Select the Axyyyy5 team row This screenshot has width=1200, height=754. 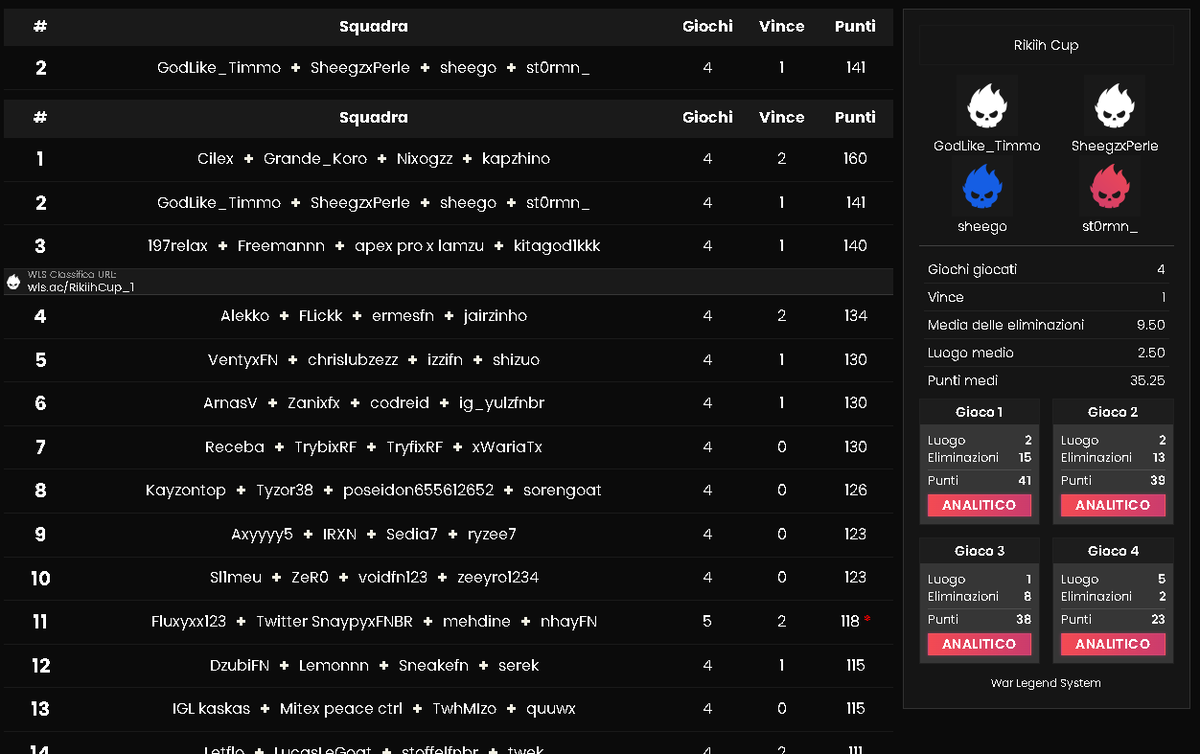pyautogui.click(x=448, y=534)
